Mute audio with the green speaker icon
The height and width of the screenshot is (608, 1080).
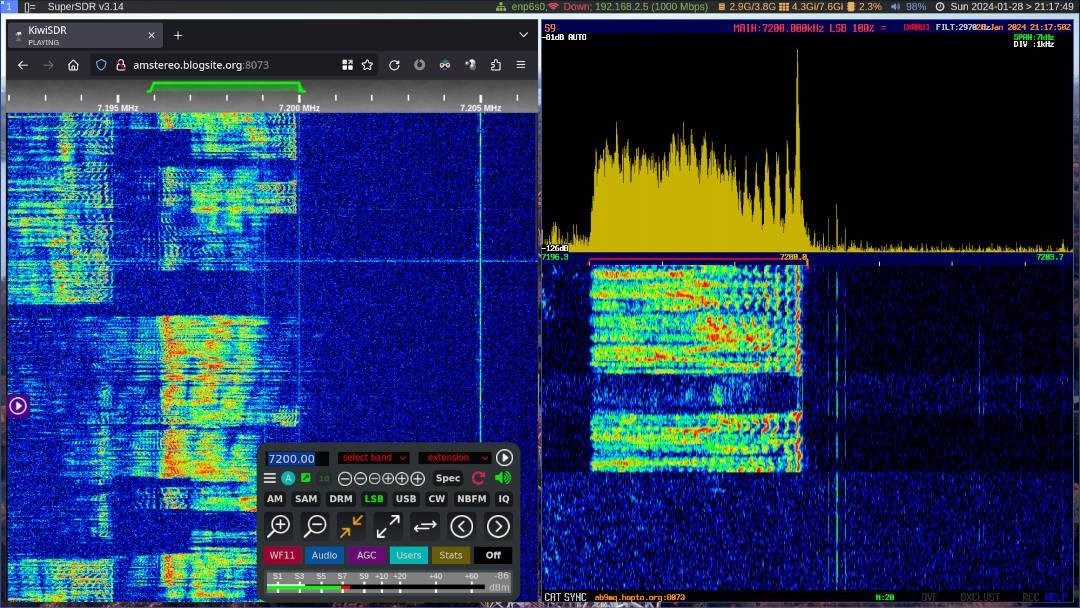coord(503,478)
